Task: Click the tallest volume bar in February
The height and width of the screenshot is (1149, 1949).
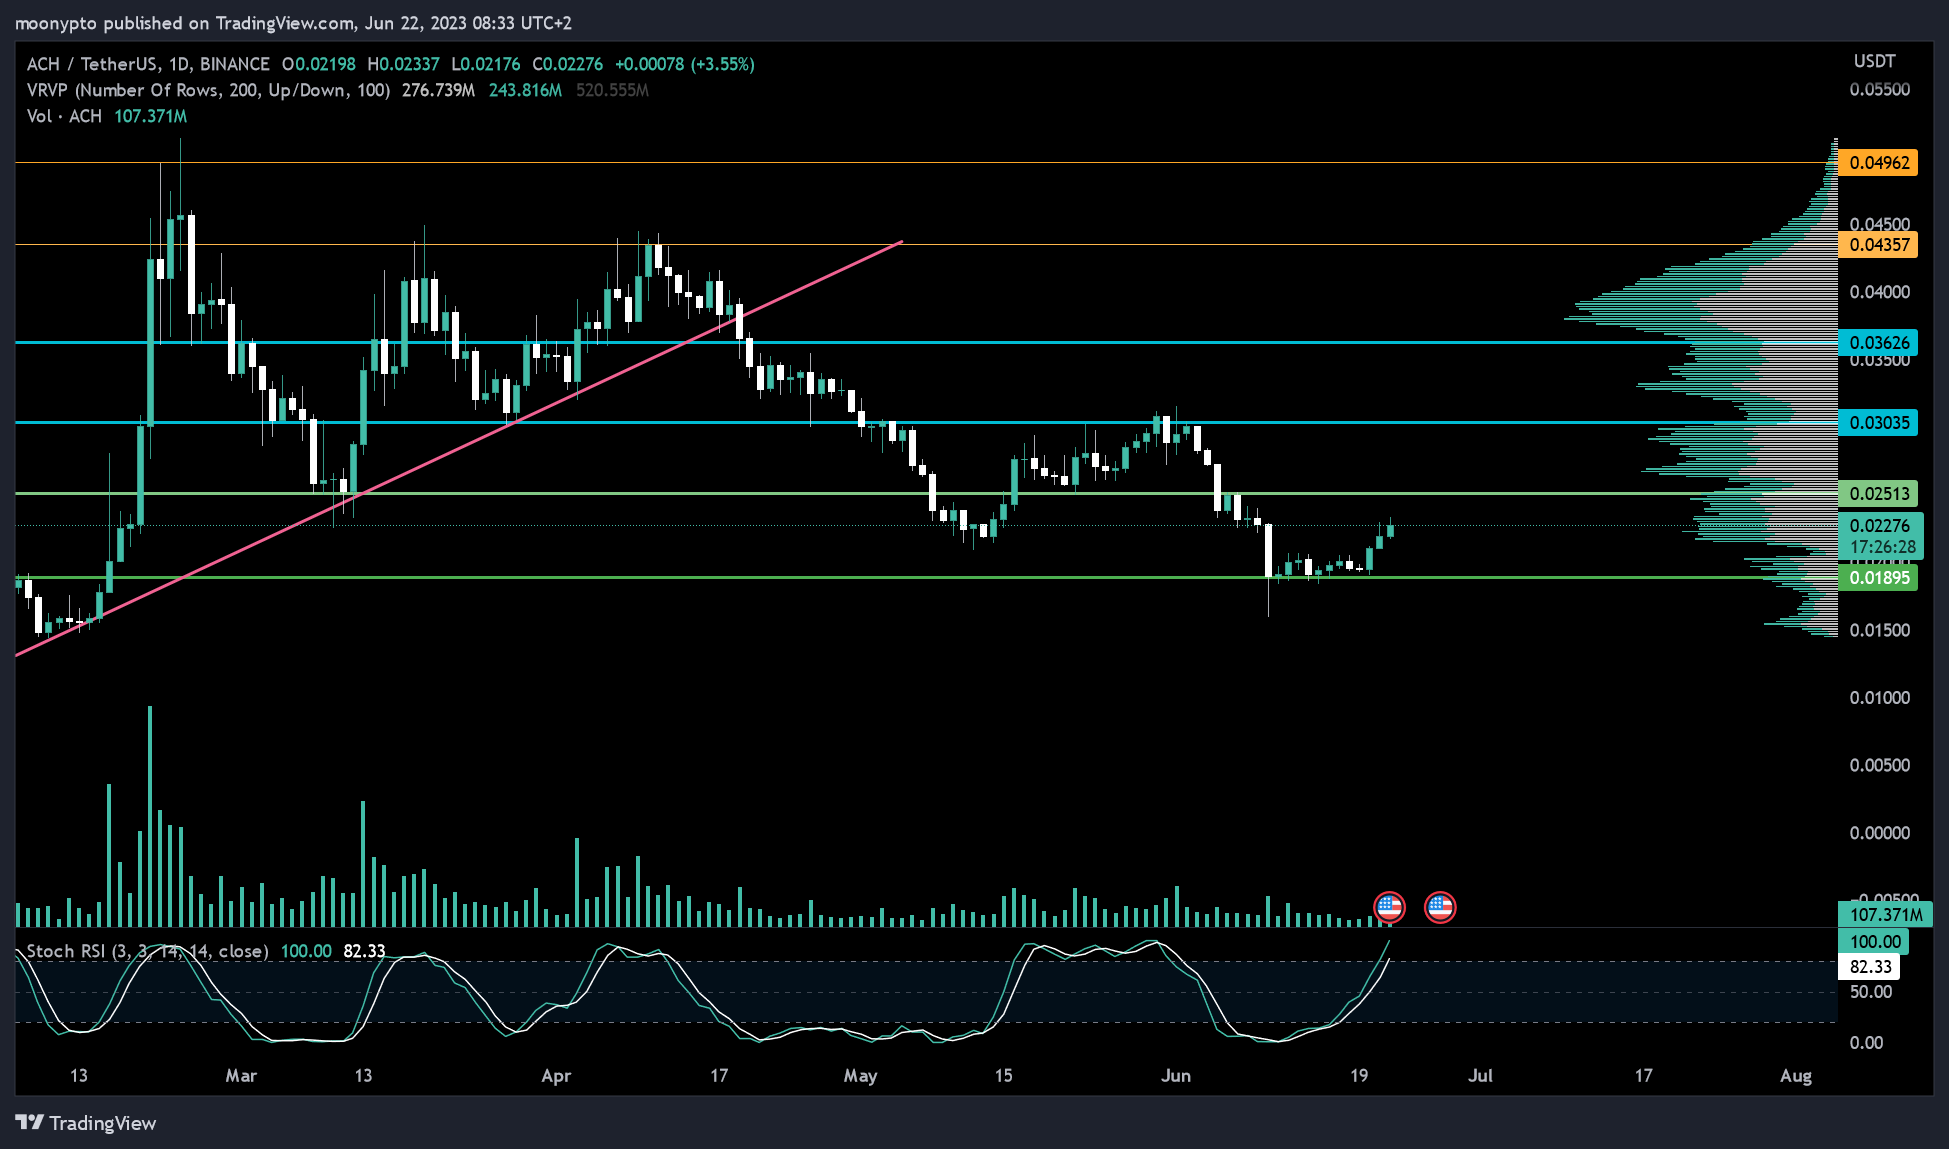Action: click(150, 816)
